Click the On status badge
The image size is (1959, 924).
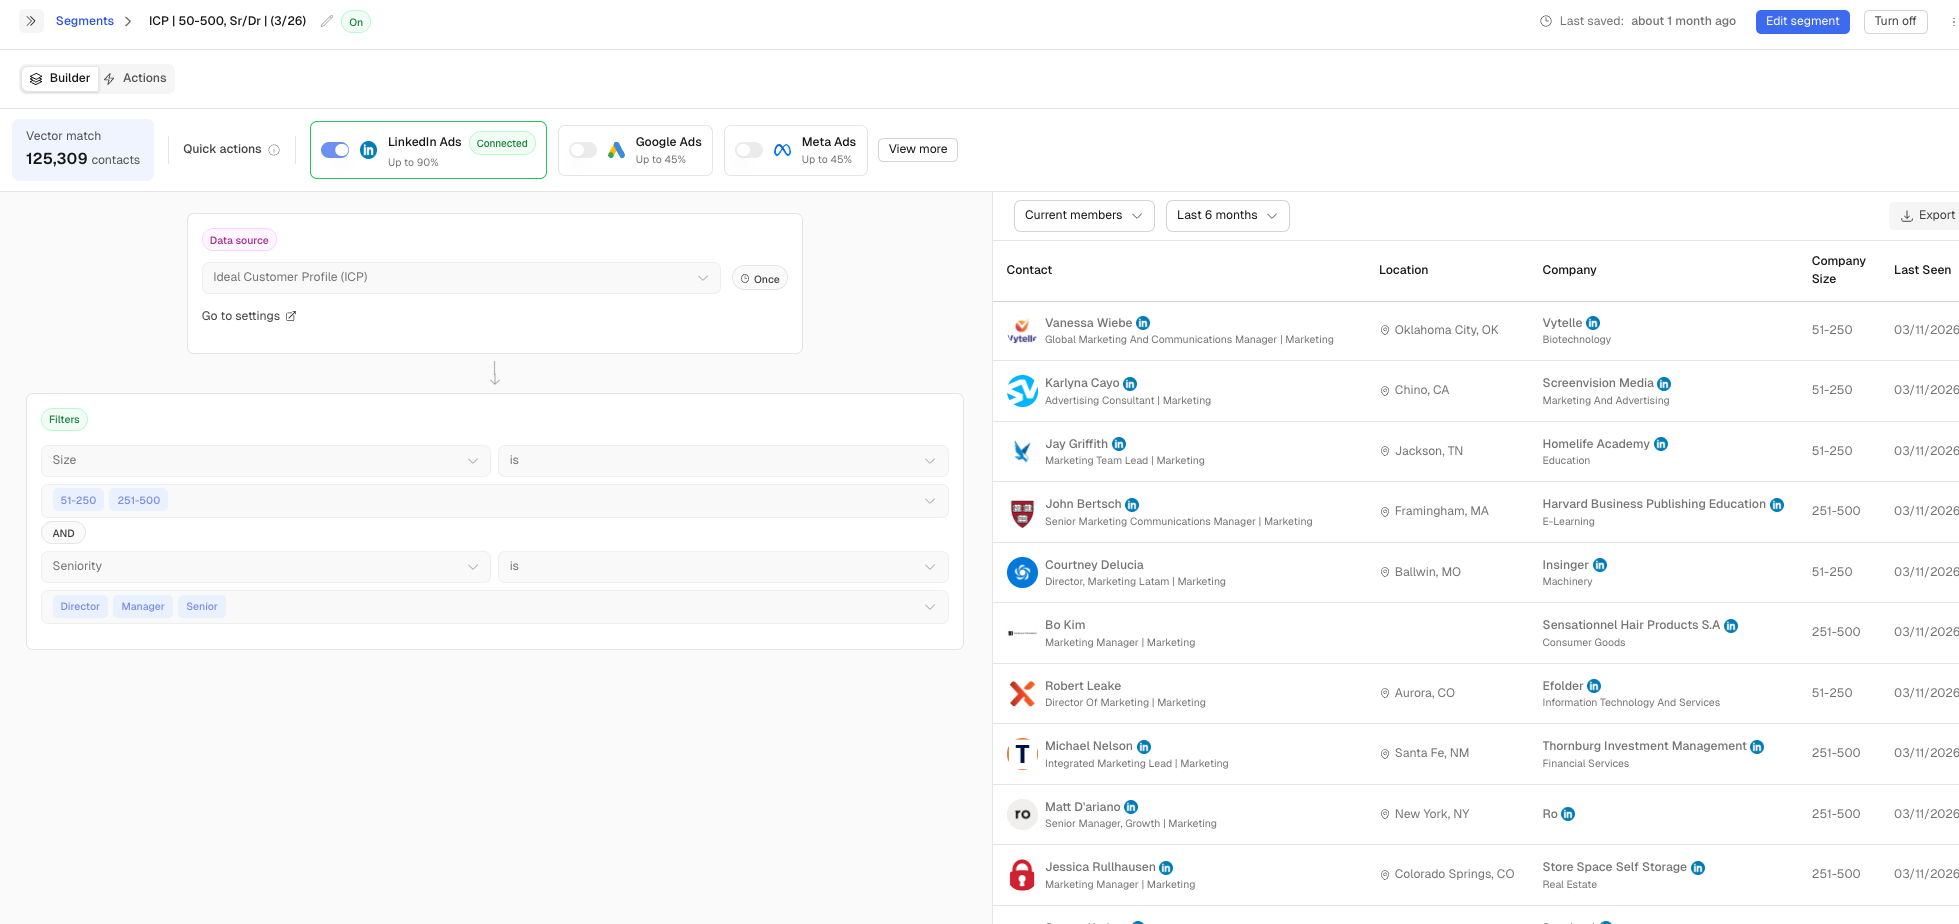pos(356,22)
